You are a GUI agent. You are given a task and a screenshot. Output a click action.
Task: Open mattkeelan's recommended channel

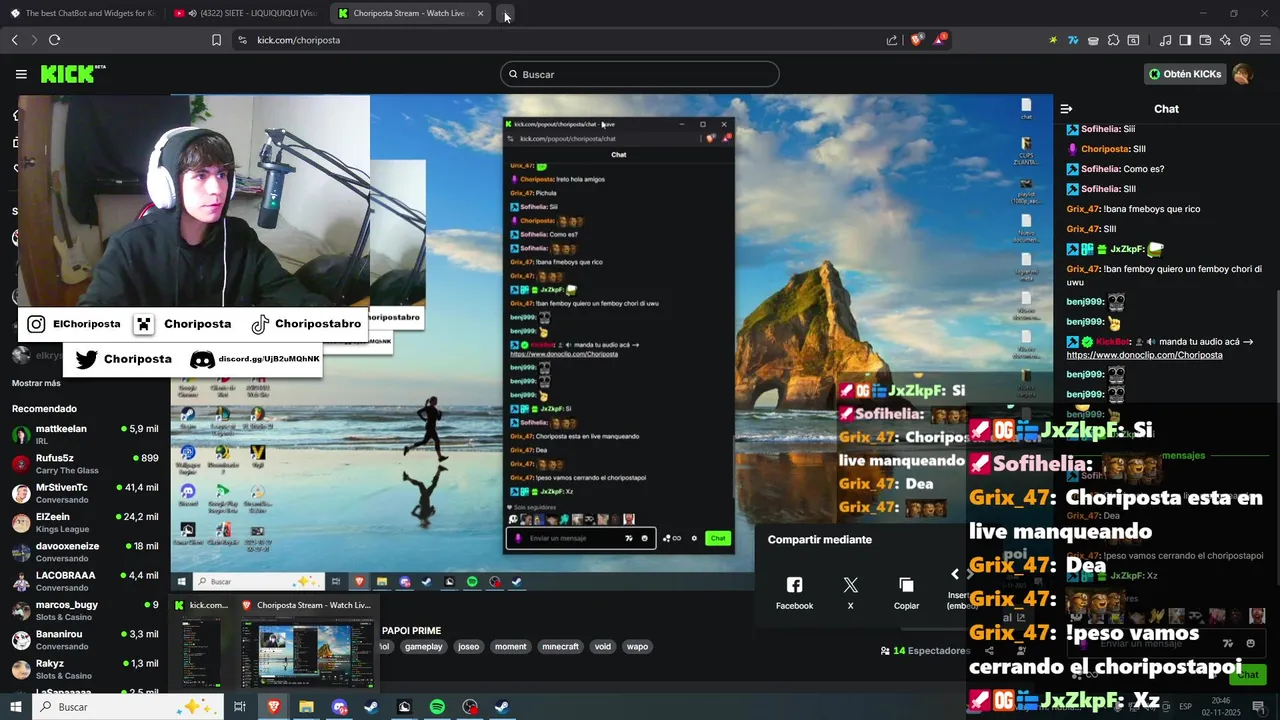click(x=85, y=434)
